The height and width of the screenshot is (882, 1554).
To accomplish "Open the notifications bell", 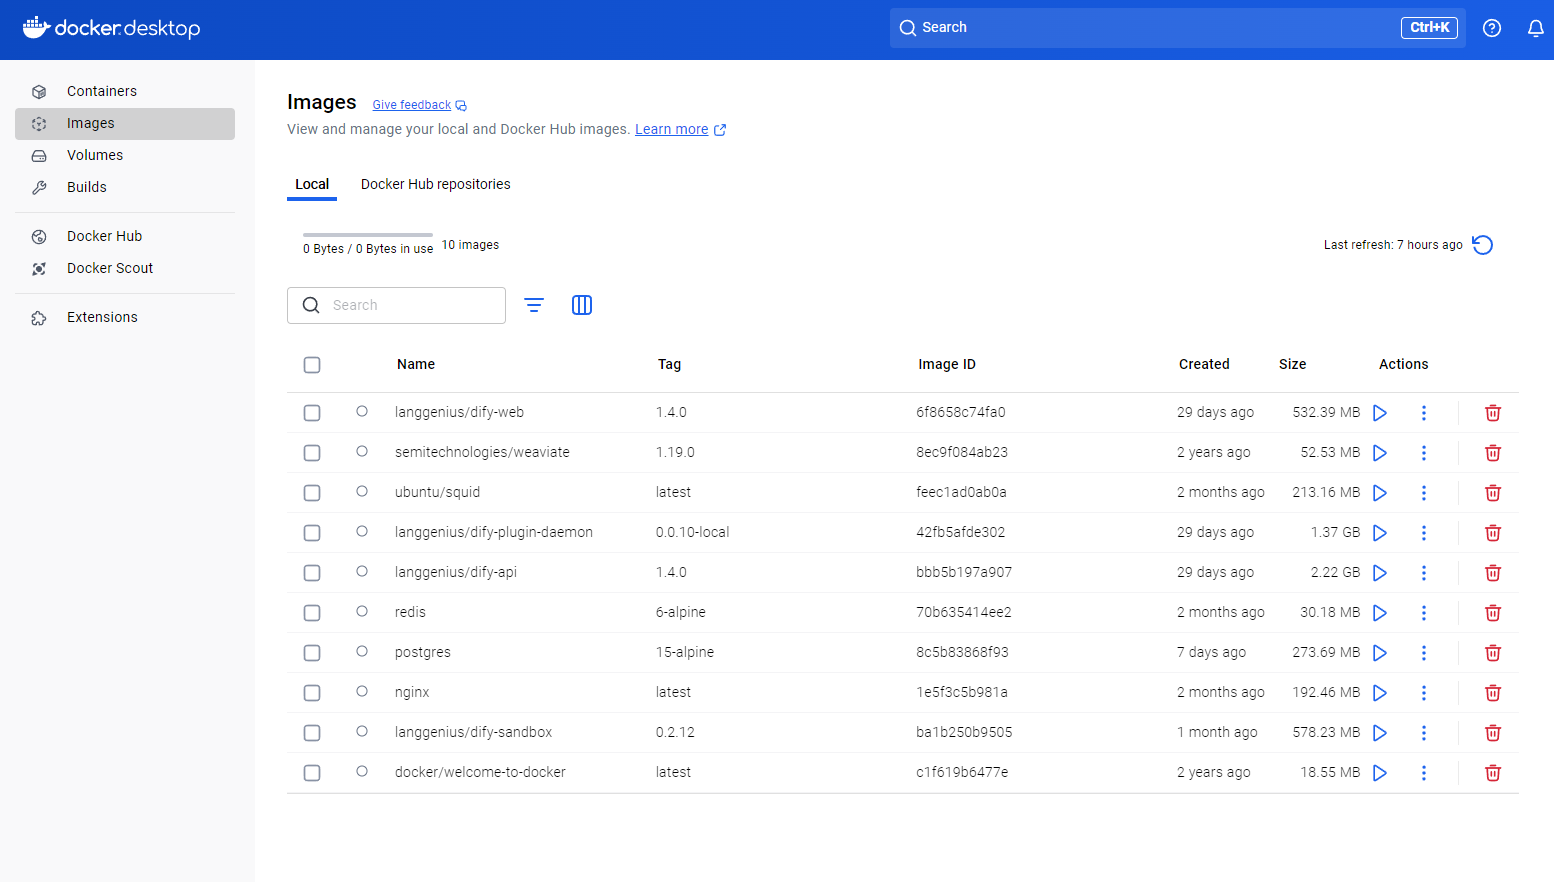I will 1535,28.
